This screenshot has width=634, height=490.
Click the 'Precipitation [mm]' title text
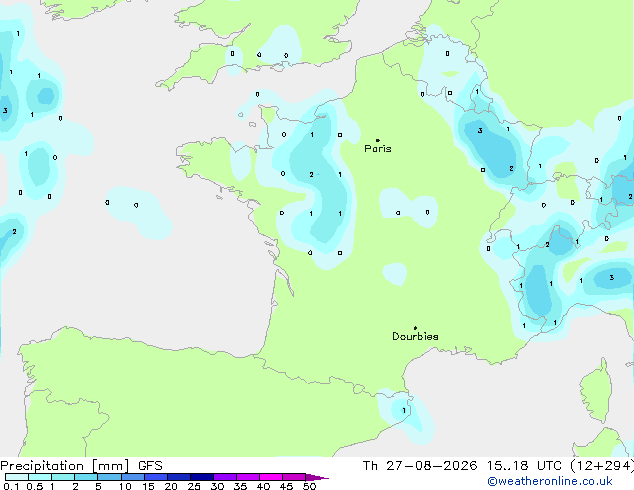(65, 466)
